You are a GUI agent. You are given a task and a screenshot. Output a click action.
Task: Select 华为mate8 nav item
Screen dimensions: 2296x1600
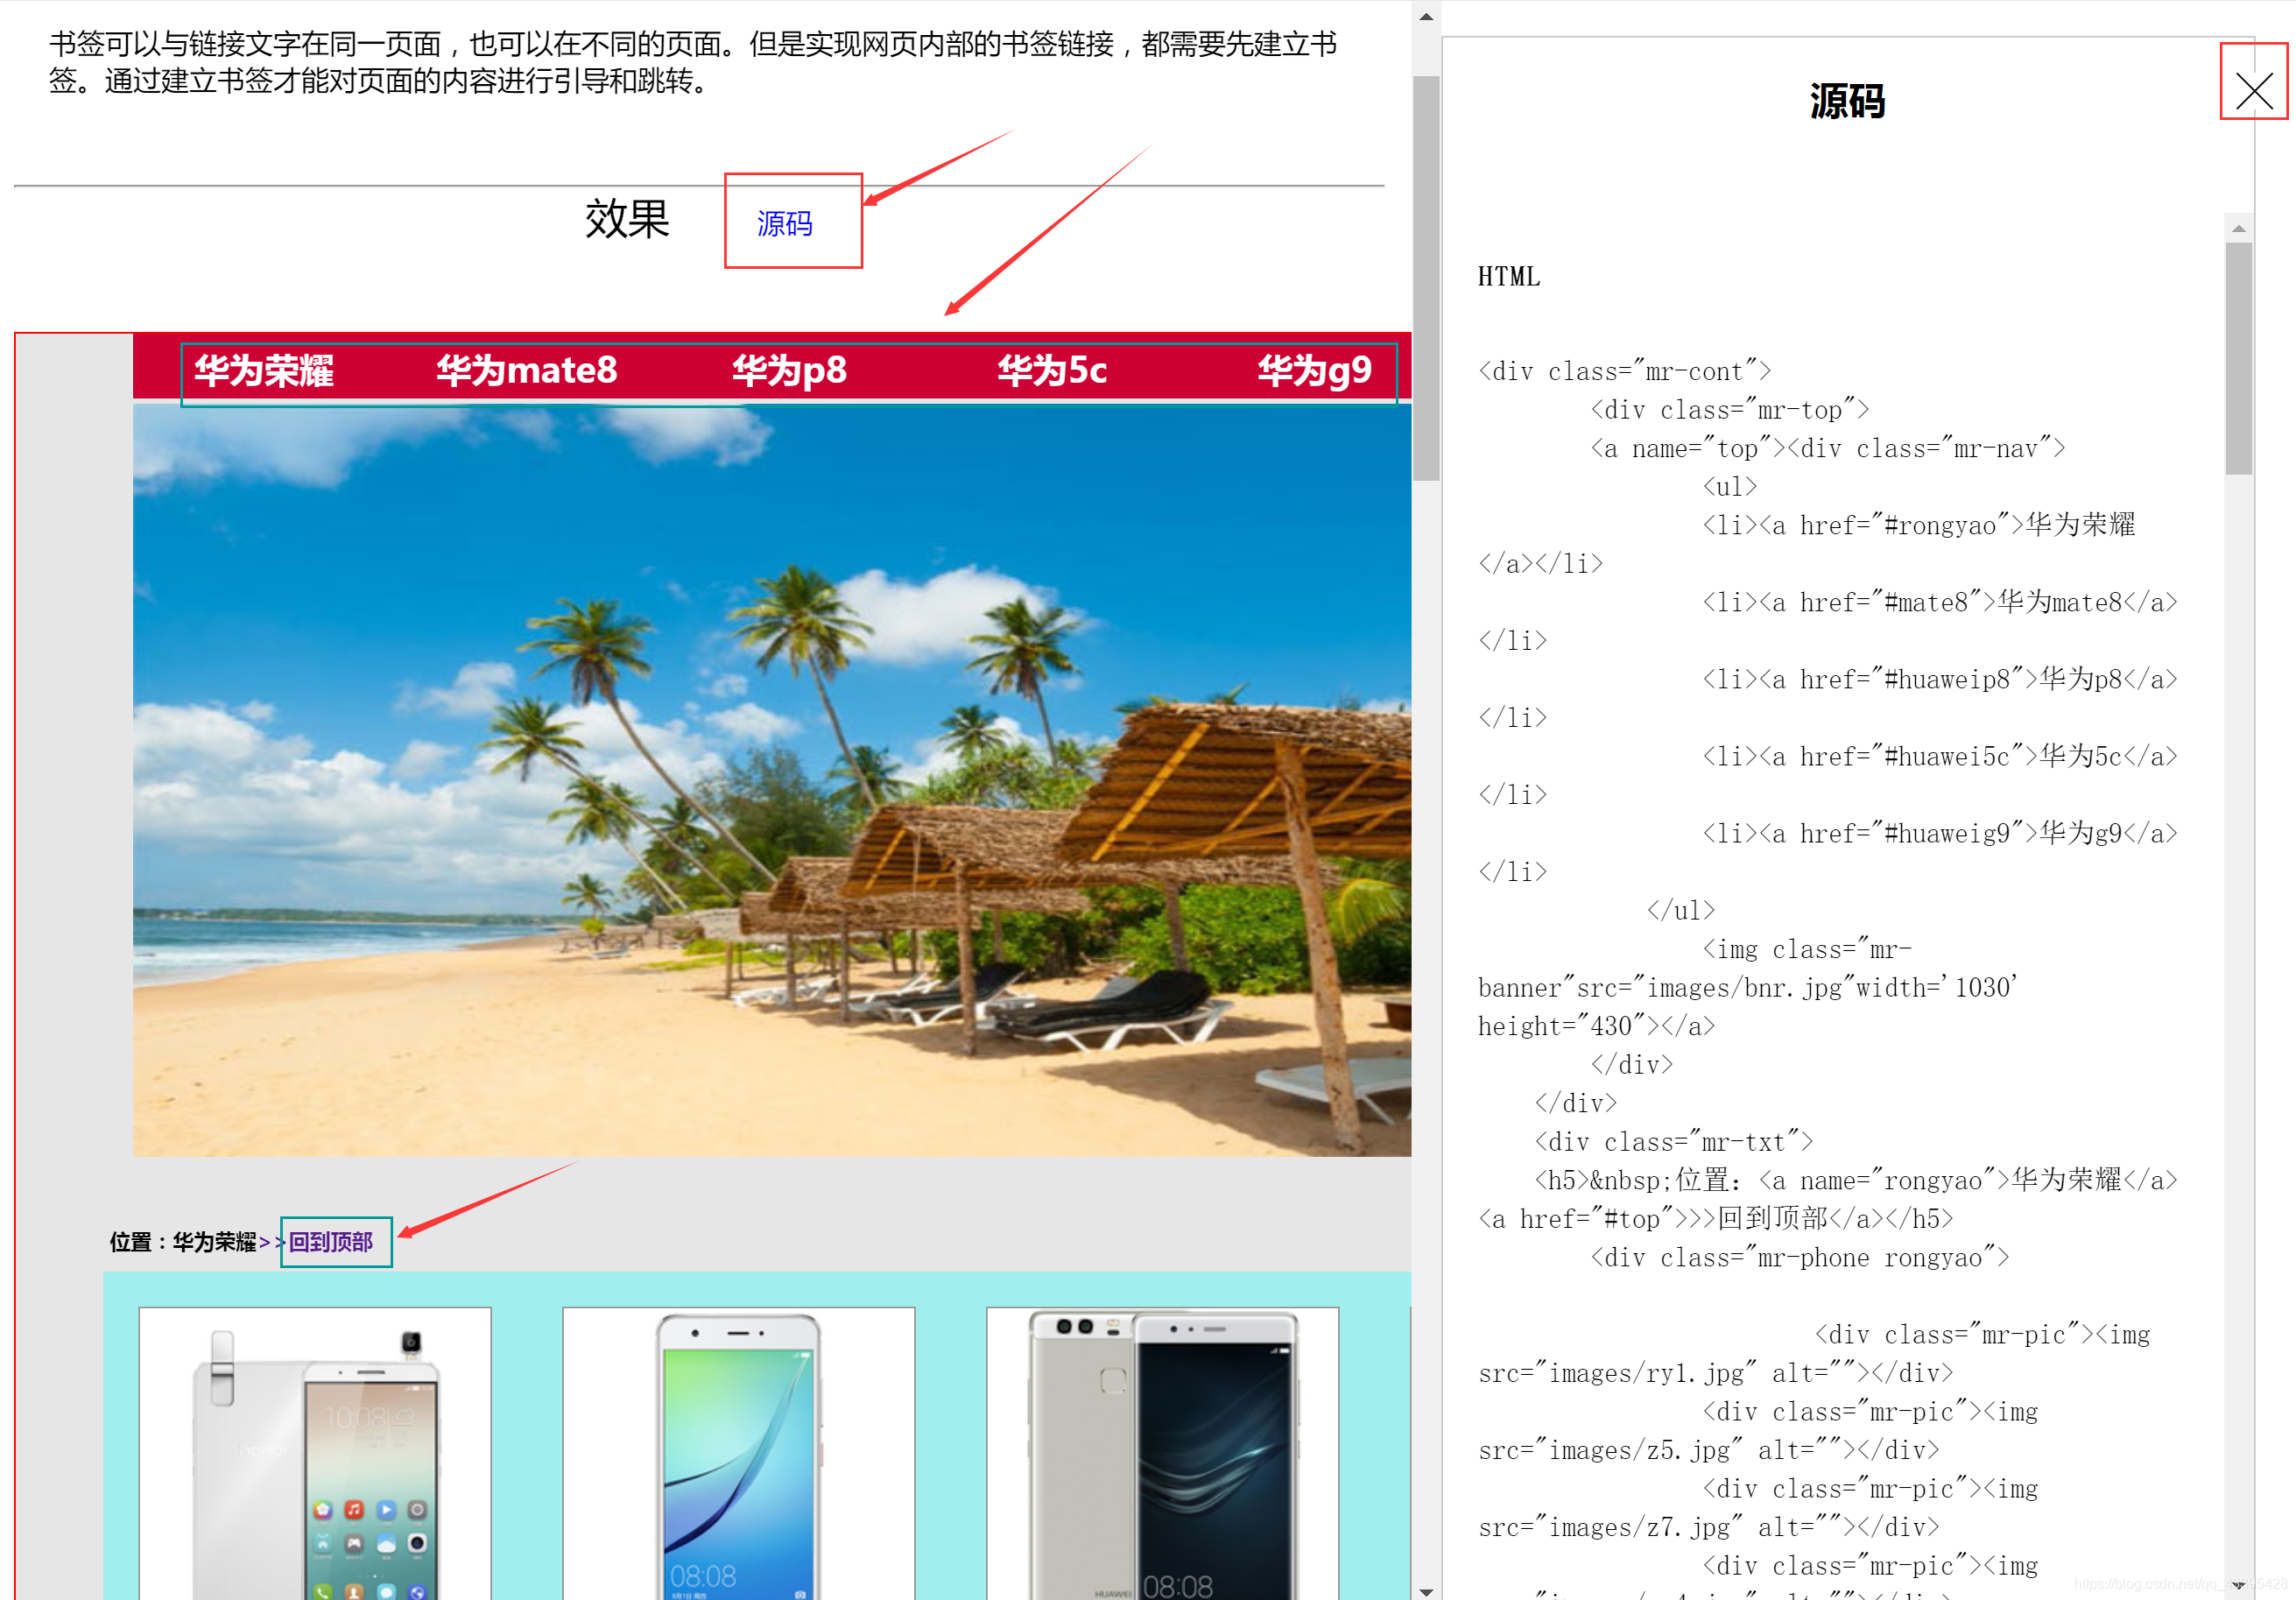[x=527, y=371]
